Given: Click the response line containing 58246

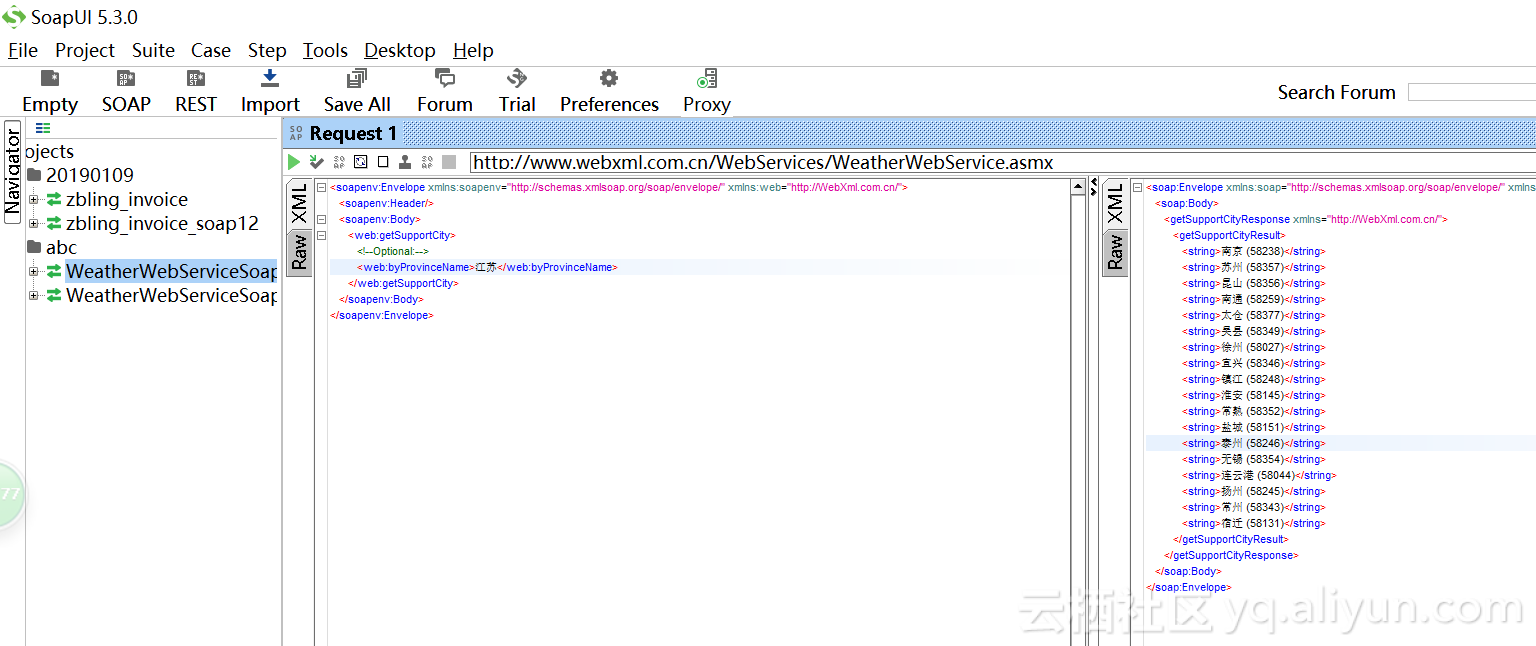Looking at the screenshot, I should click(x=1254, y=443).
